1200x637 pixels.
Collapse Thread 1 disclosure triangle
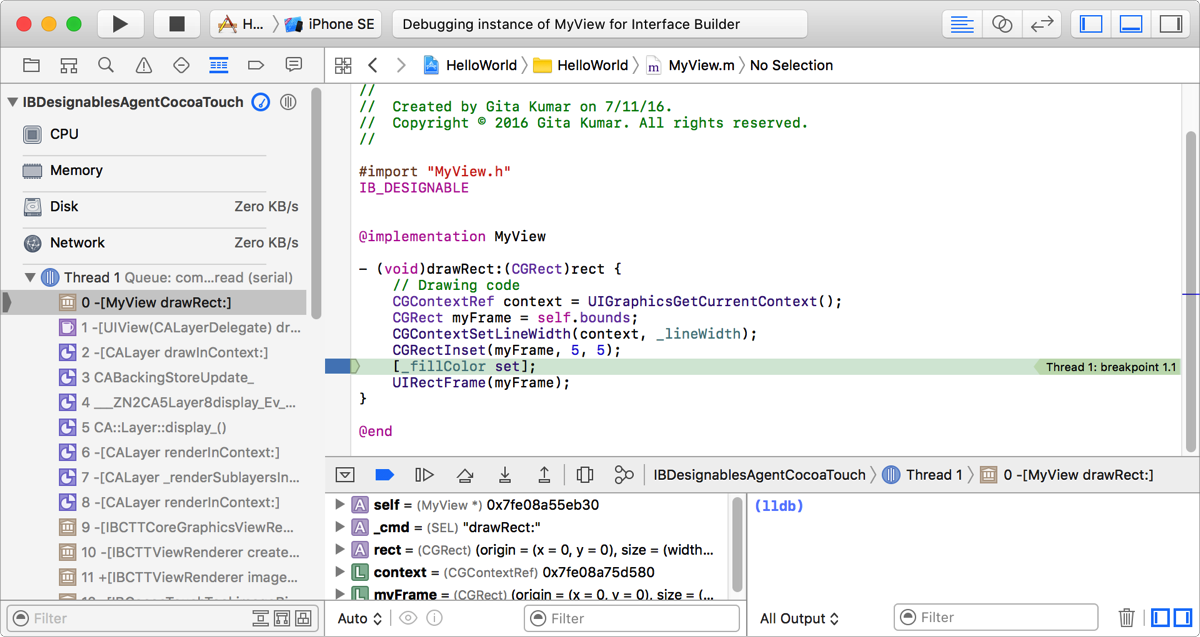[30, 277]
